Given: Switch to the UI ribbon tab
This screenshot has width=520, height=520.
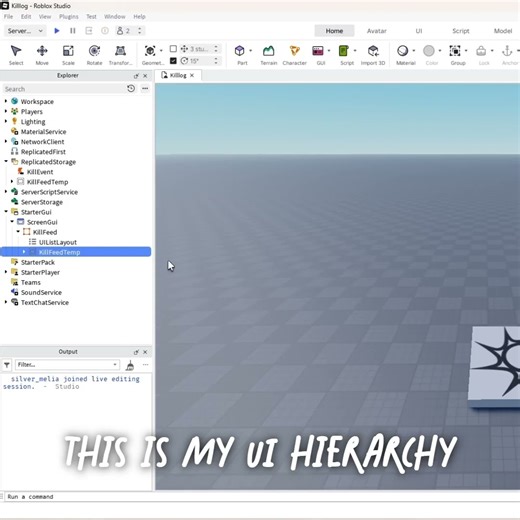Looking at the screenshot, I should 419,31.
